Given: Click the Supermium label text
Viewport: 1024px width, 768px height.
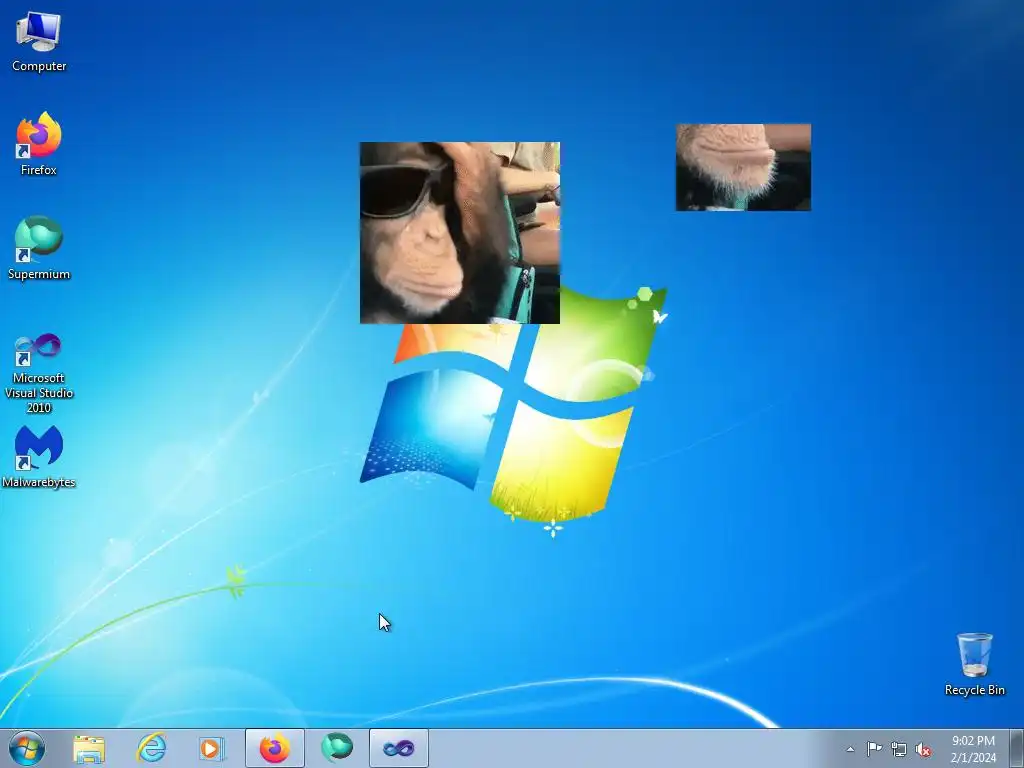Looking at the screenshot, I should point(39,274).
